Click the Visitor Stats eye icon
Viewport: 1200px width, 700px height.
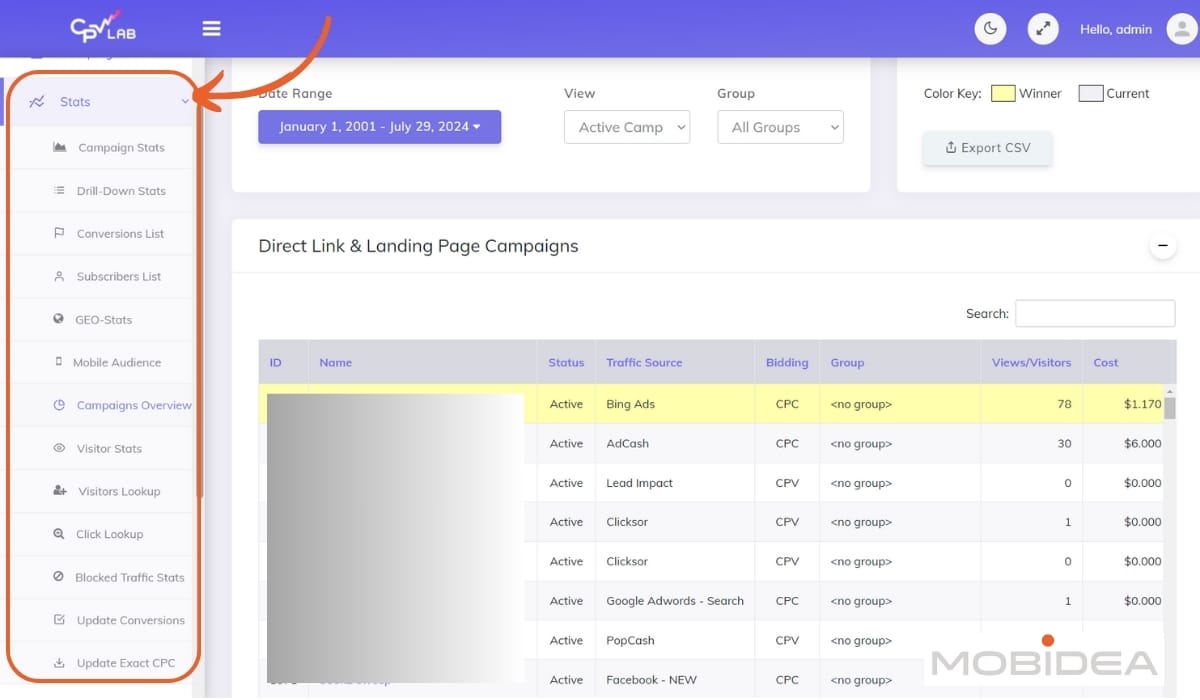[59, 448]
